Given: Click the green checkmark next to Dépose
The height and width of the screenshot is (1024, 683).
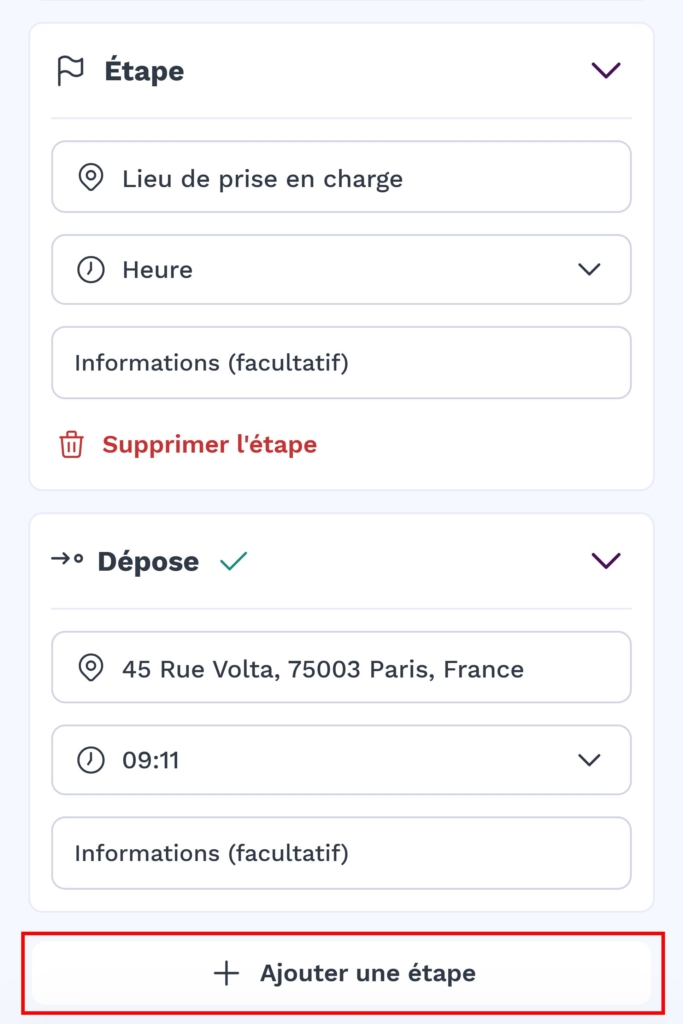Looking at the screenshot, I should (233, 561).
